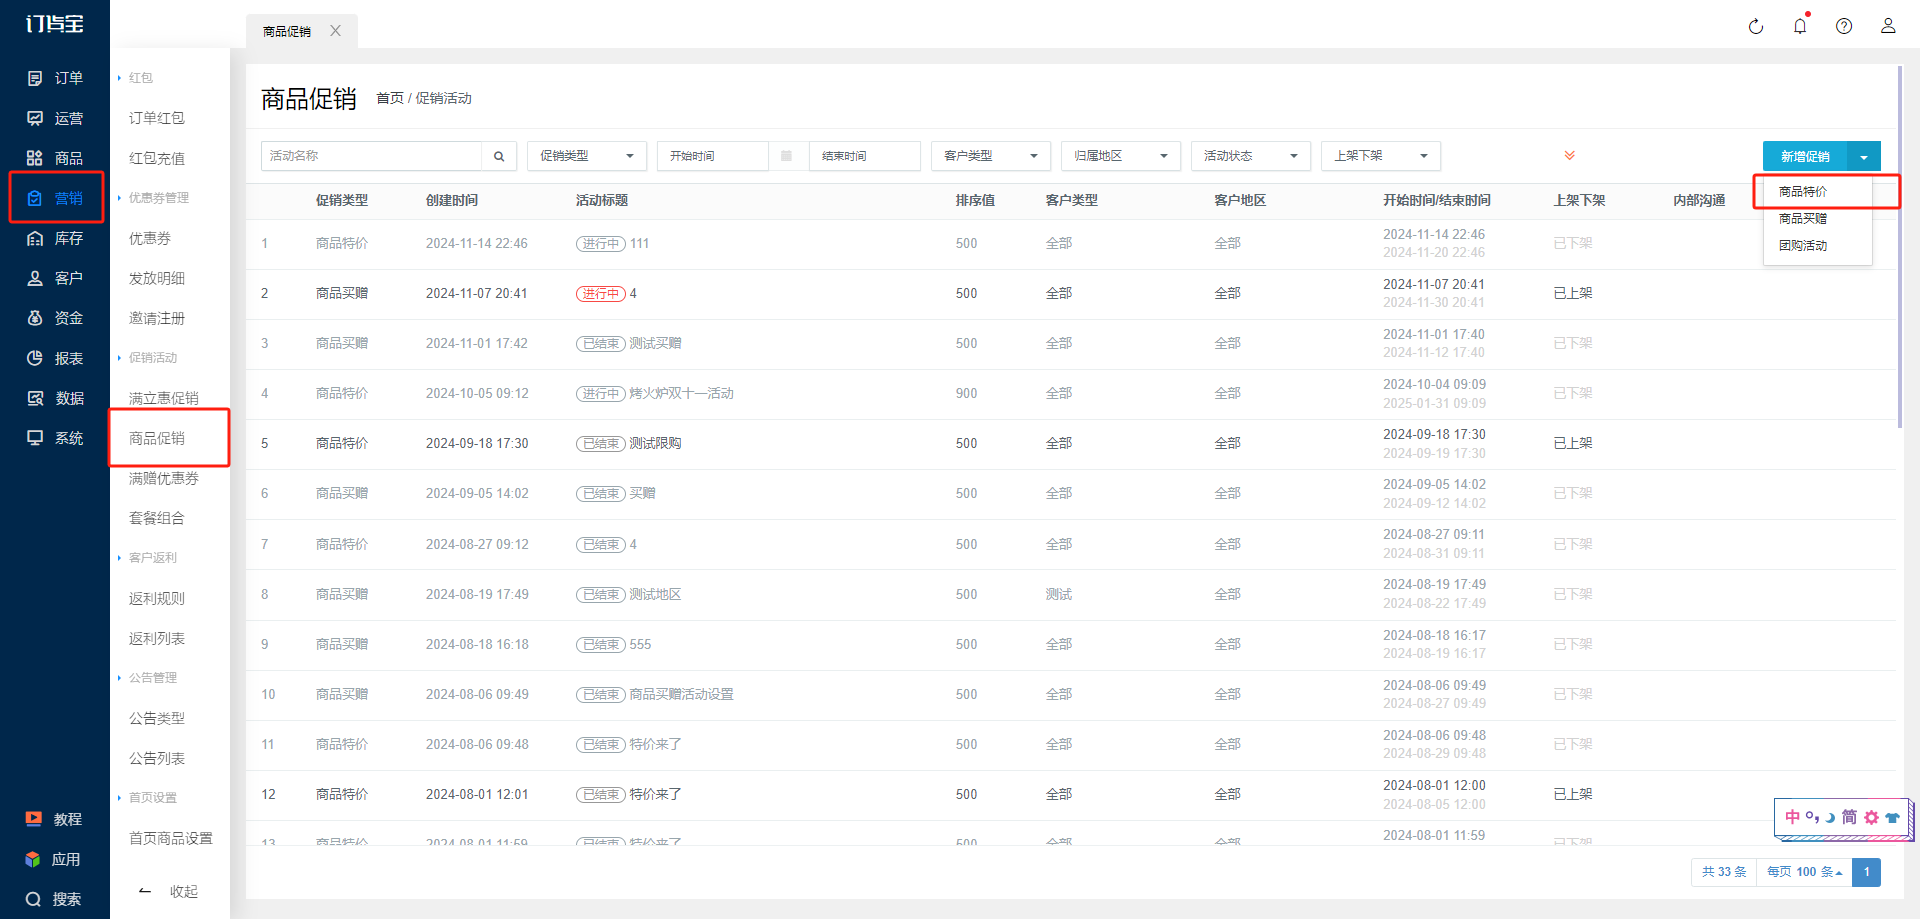Switch to the 商品促销 page tab

point(287,31)
